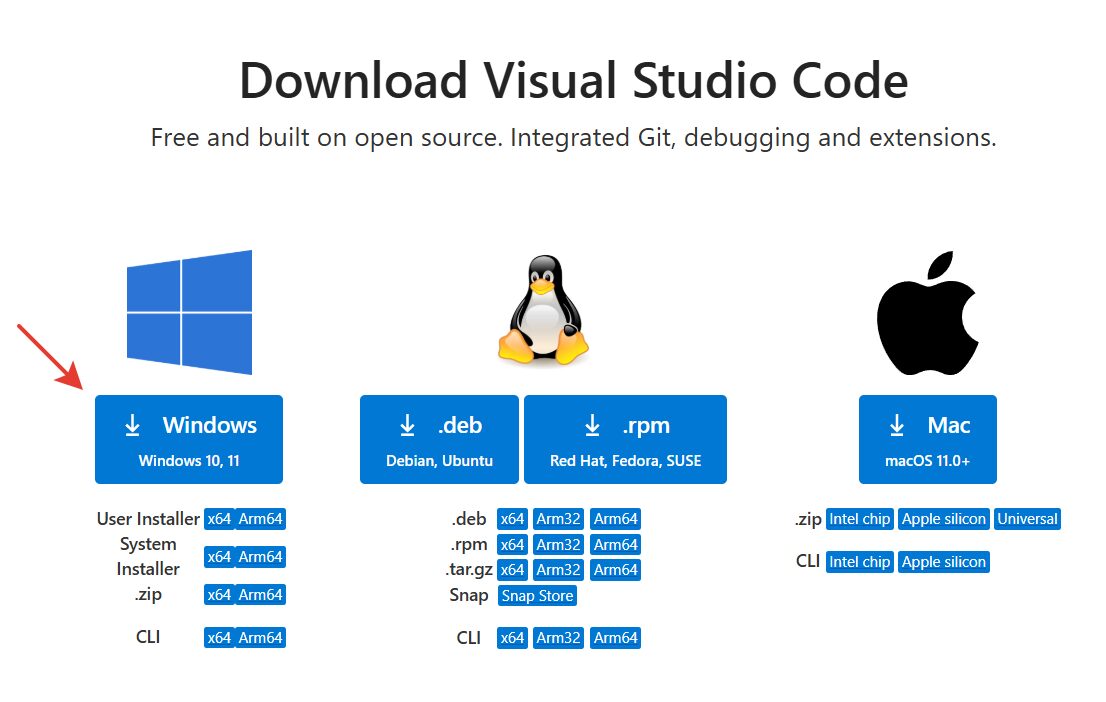Get Linux .rpm x64 package
1106x702 pixels.
coord(512,545)
